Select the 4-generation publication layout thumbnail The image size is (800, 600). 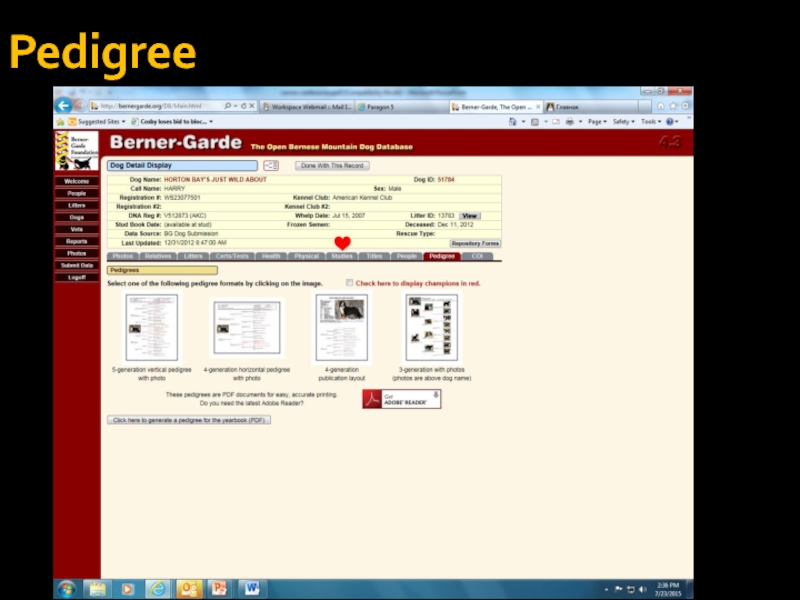coord(341,327)
